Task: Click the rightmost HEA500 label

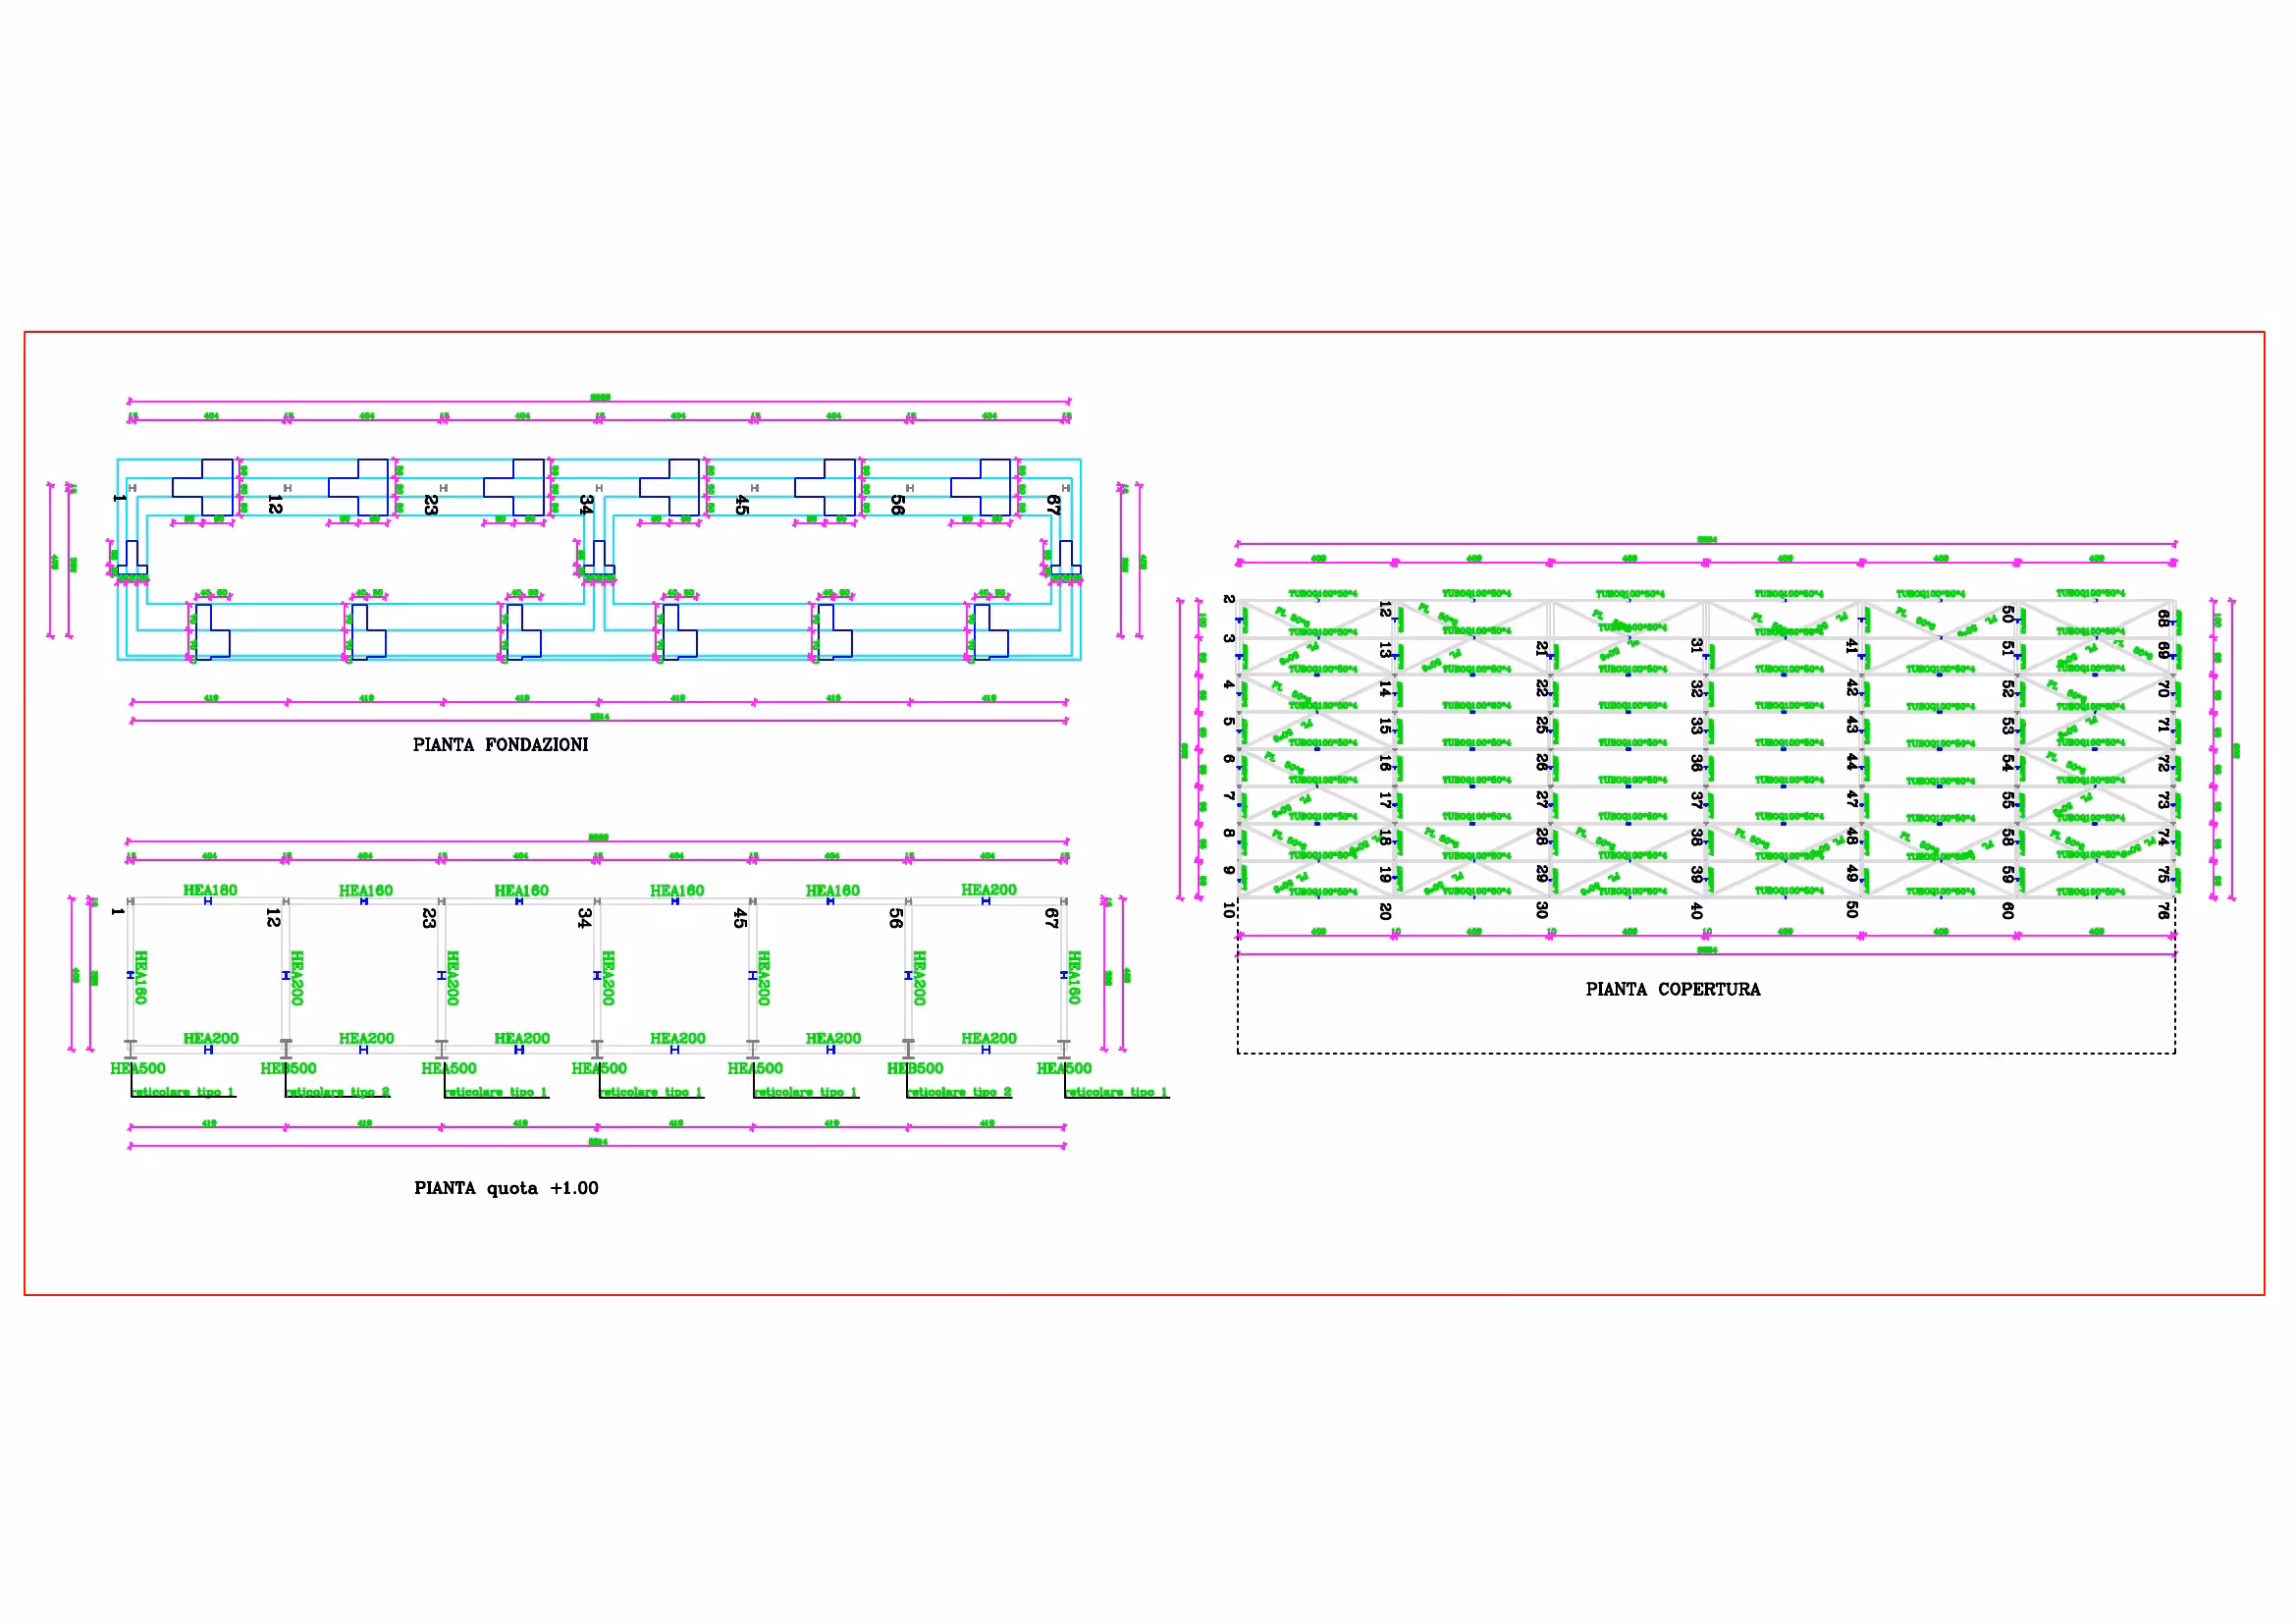Action: [x=1064, y=1068]
